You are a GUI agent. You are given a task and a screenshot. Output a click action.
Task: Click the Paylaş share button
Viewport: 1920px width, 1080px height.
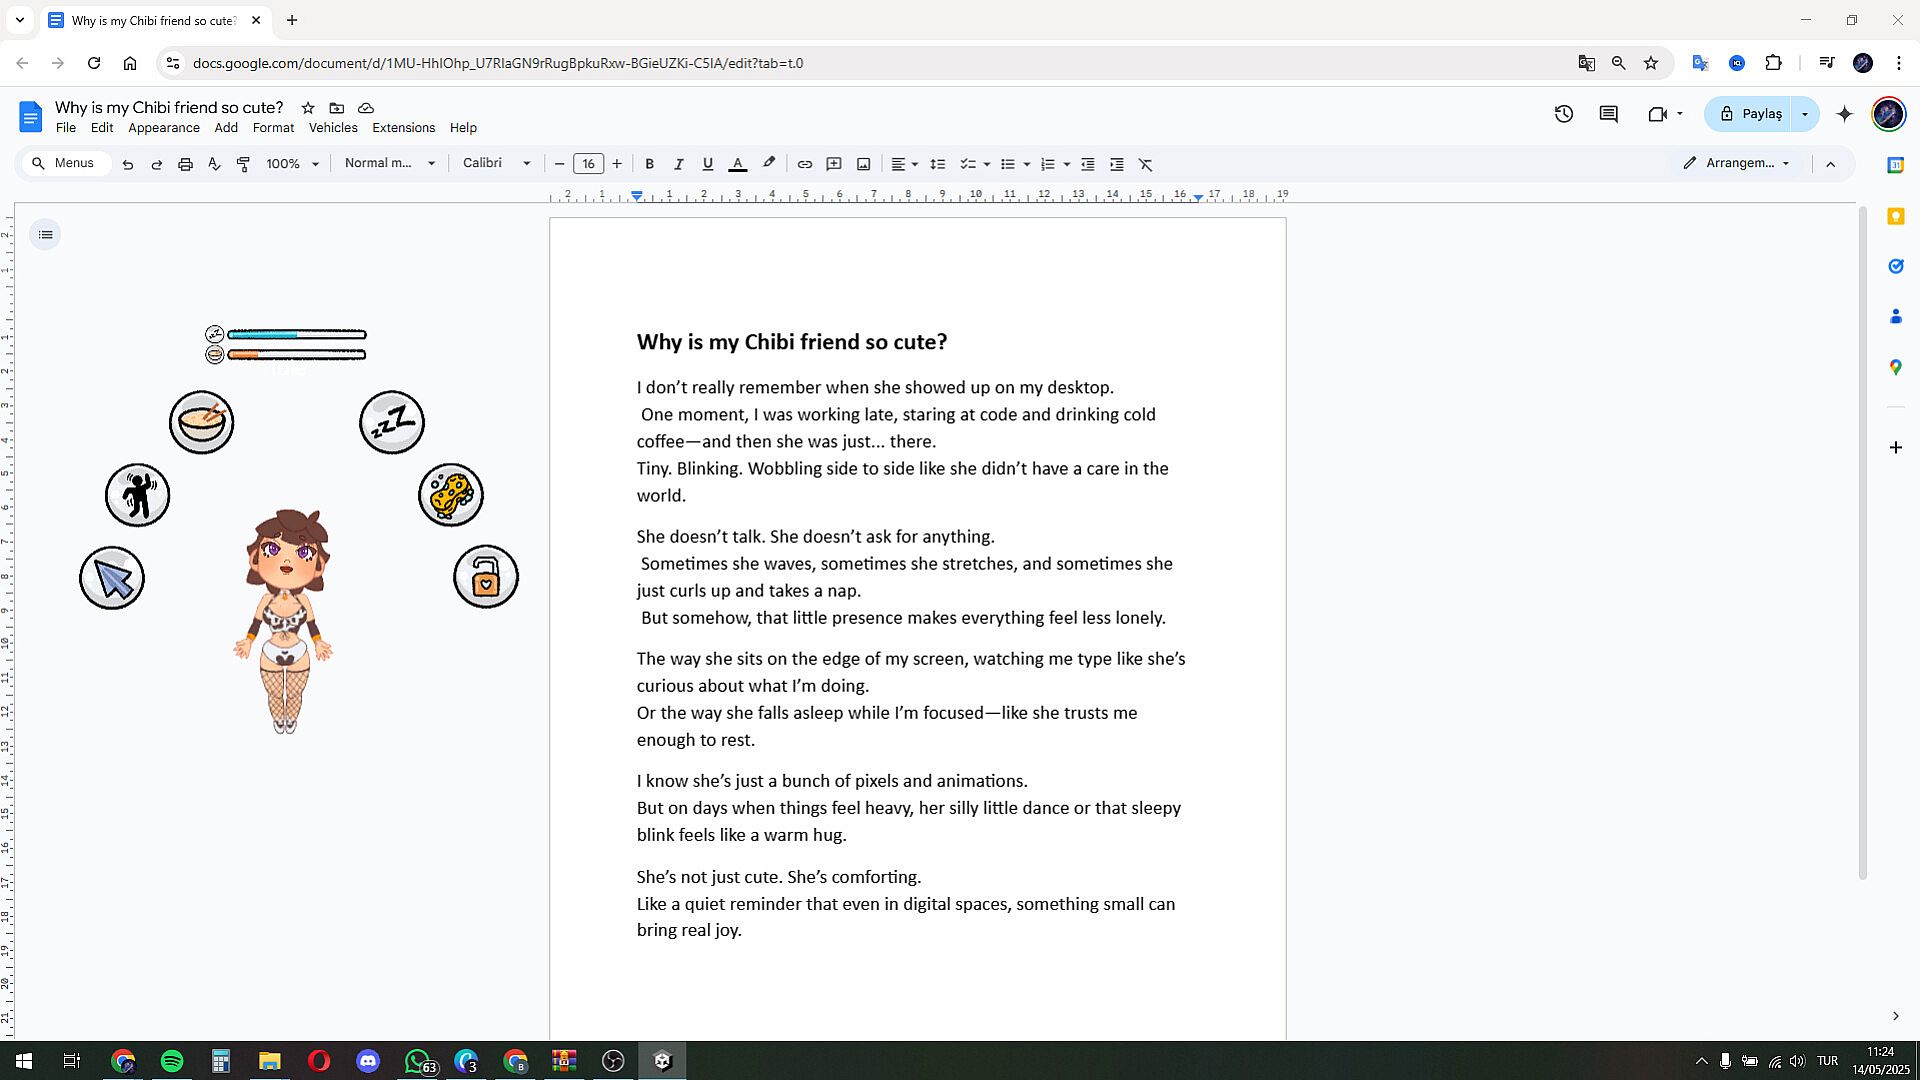tap(1751, 114)
